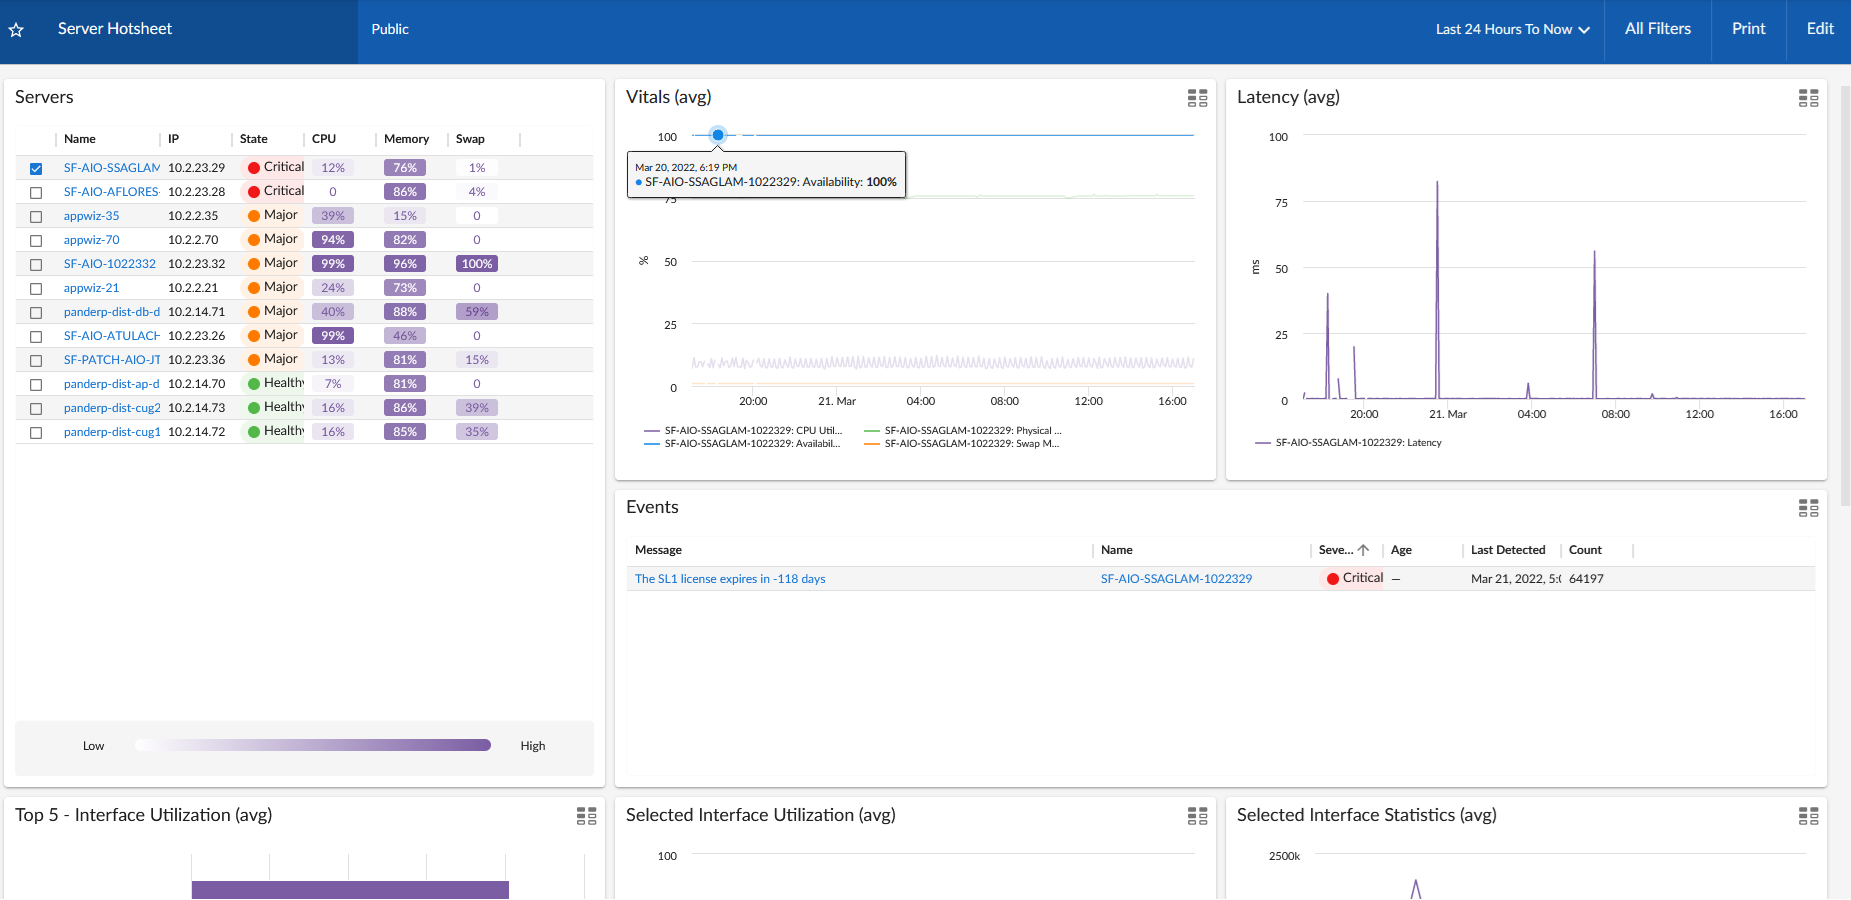This screenshot has height=900, width=1851.
Task: Open the SL1 license expires event message link
Action: point(730,579)
